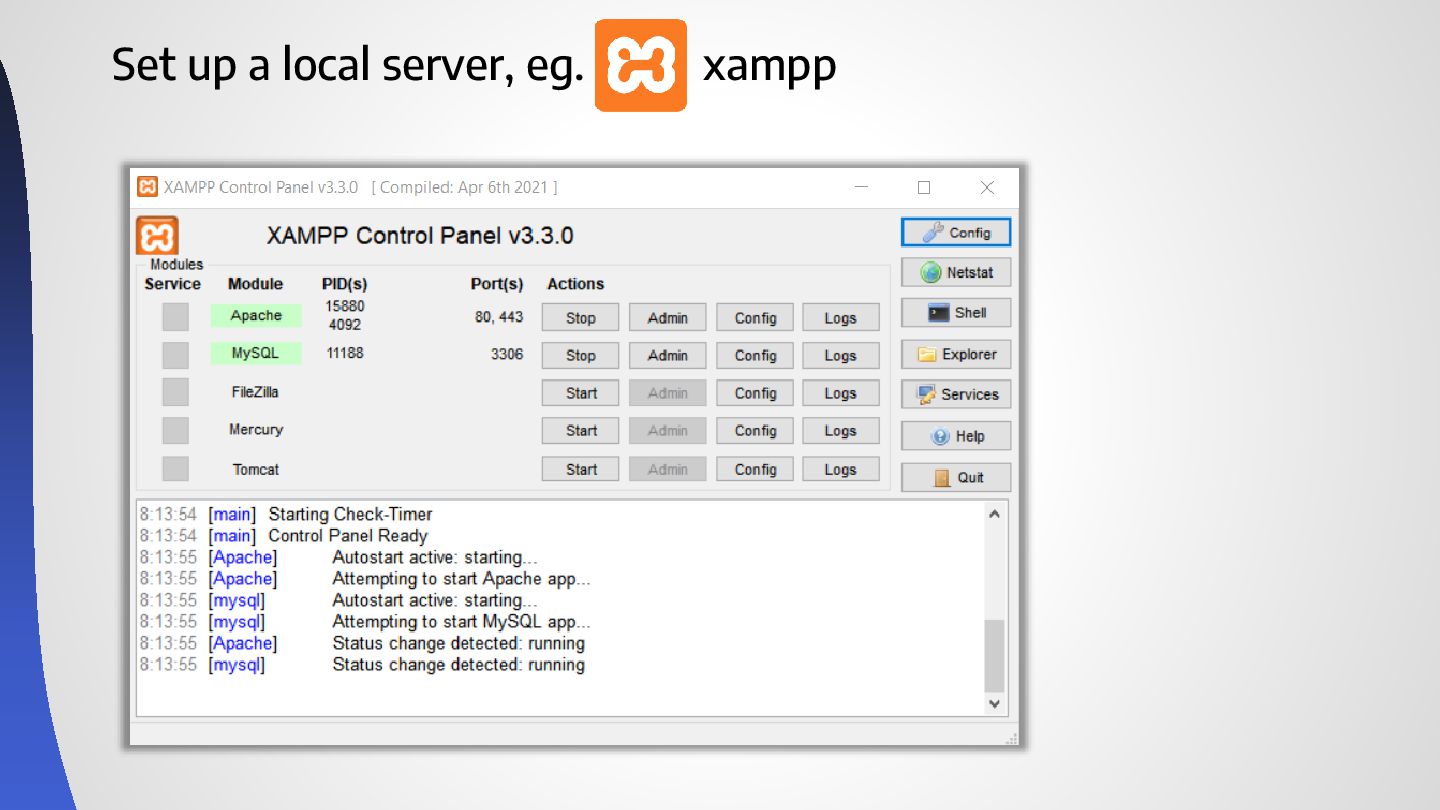1440x810 pixels.
Task: Open Config for the FileZilla row
Action: click(x=755, y=393)
